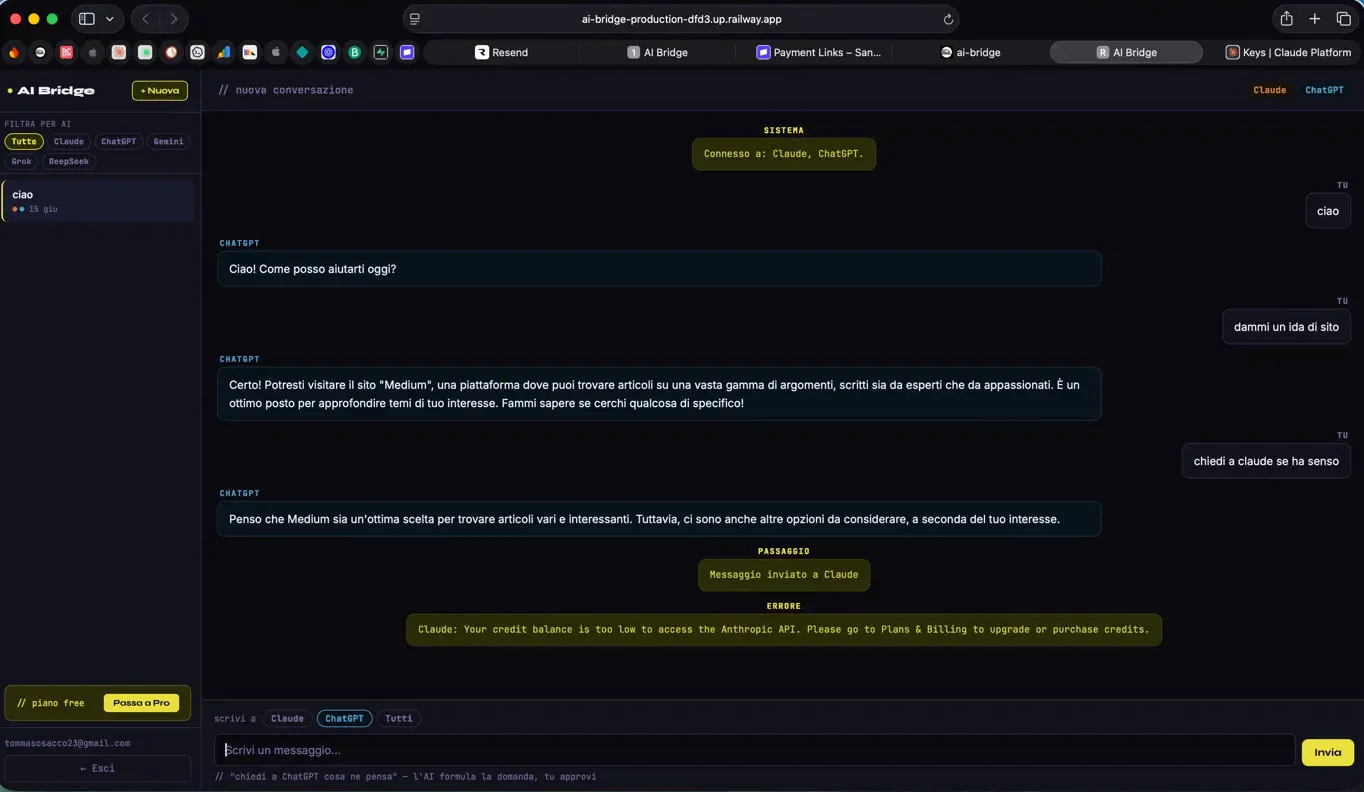Click the user's "ciao" message bubble
This screenshot has height=792, width=1364.
pos(1328,211)
